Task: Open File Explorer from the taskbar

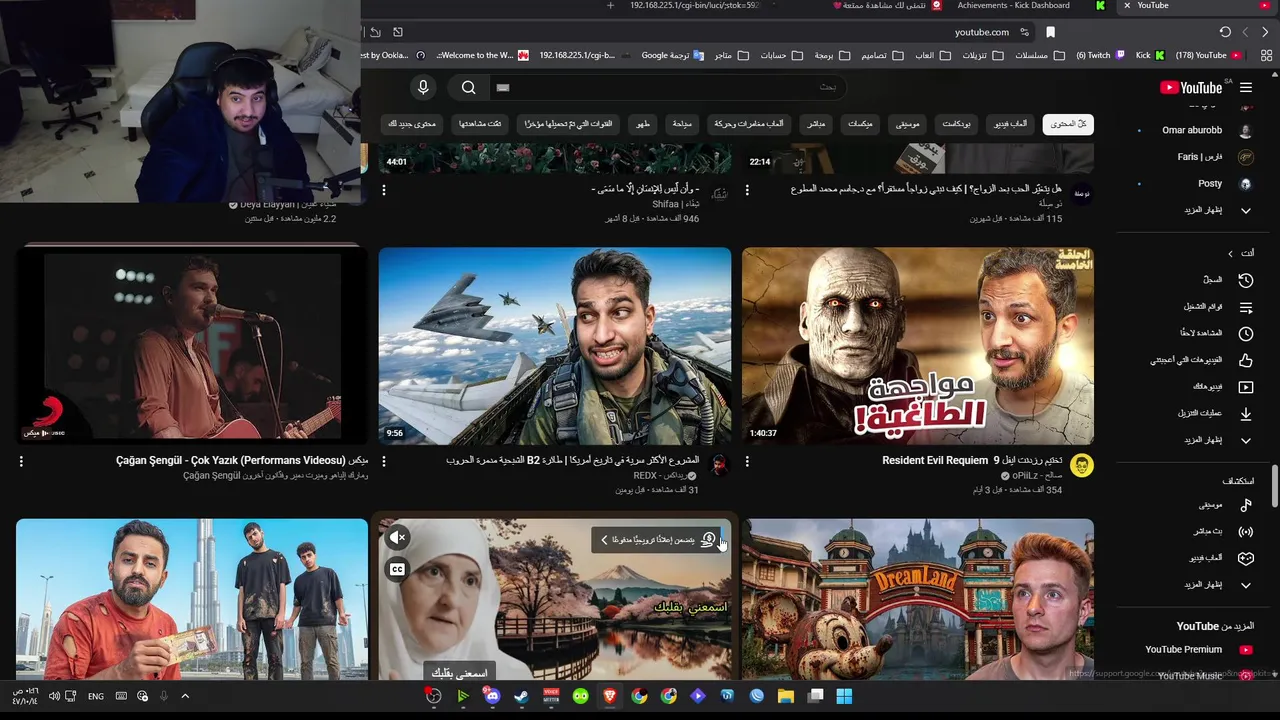Action: (x=786, y=696)
